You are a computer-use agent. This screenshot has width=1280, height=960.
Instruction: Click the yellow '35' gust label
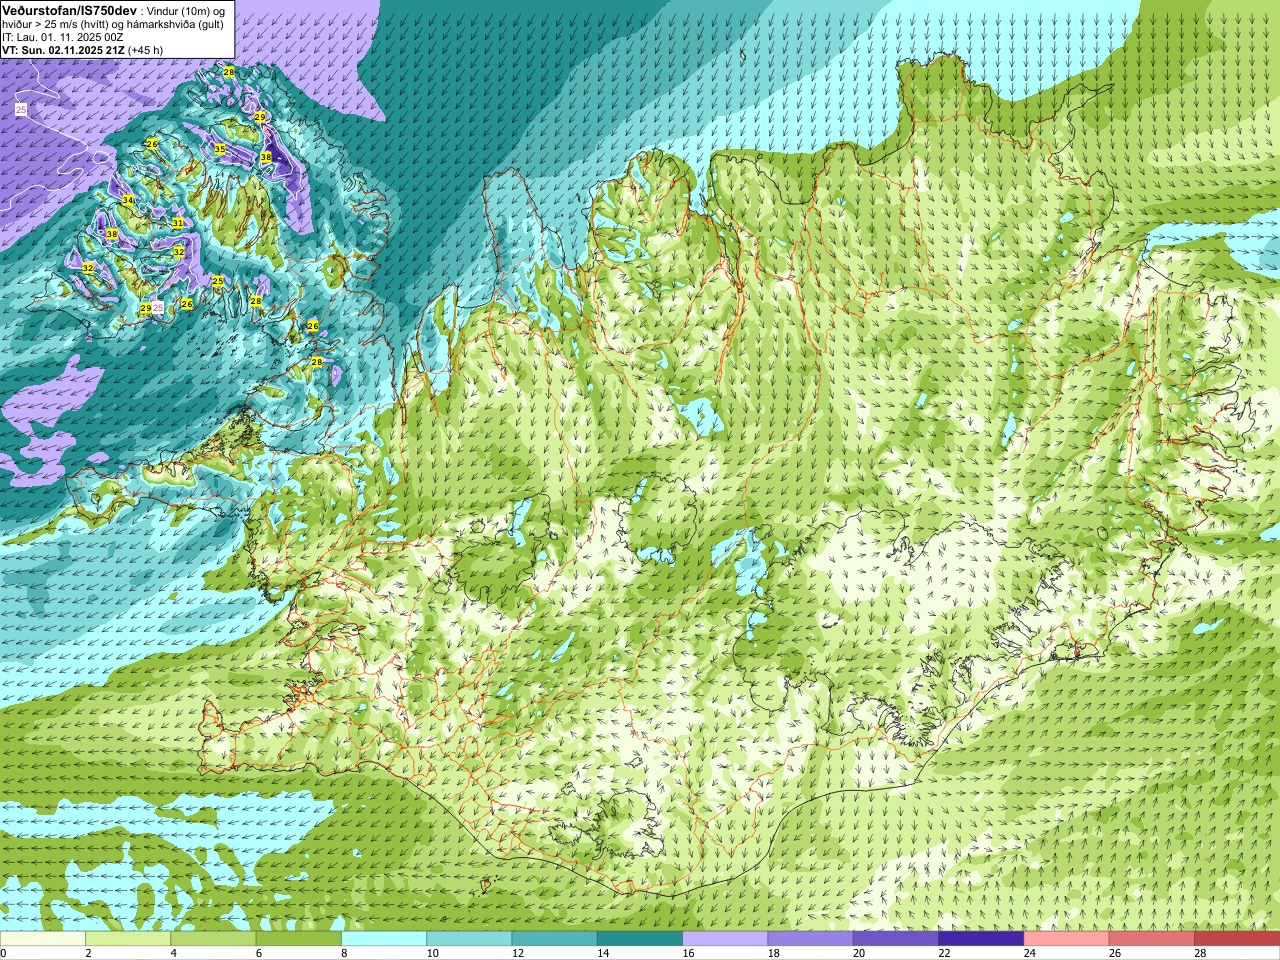[219, 149]
